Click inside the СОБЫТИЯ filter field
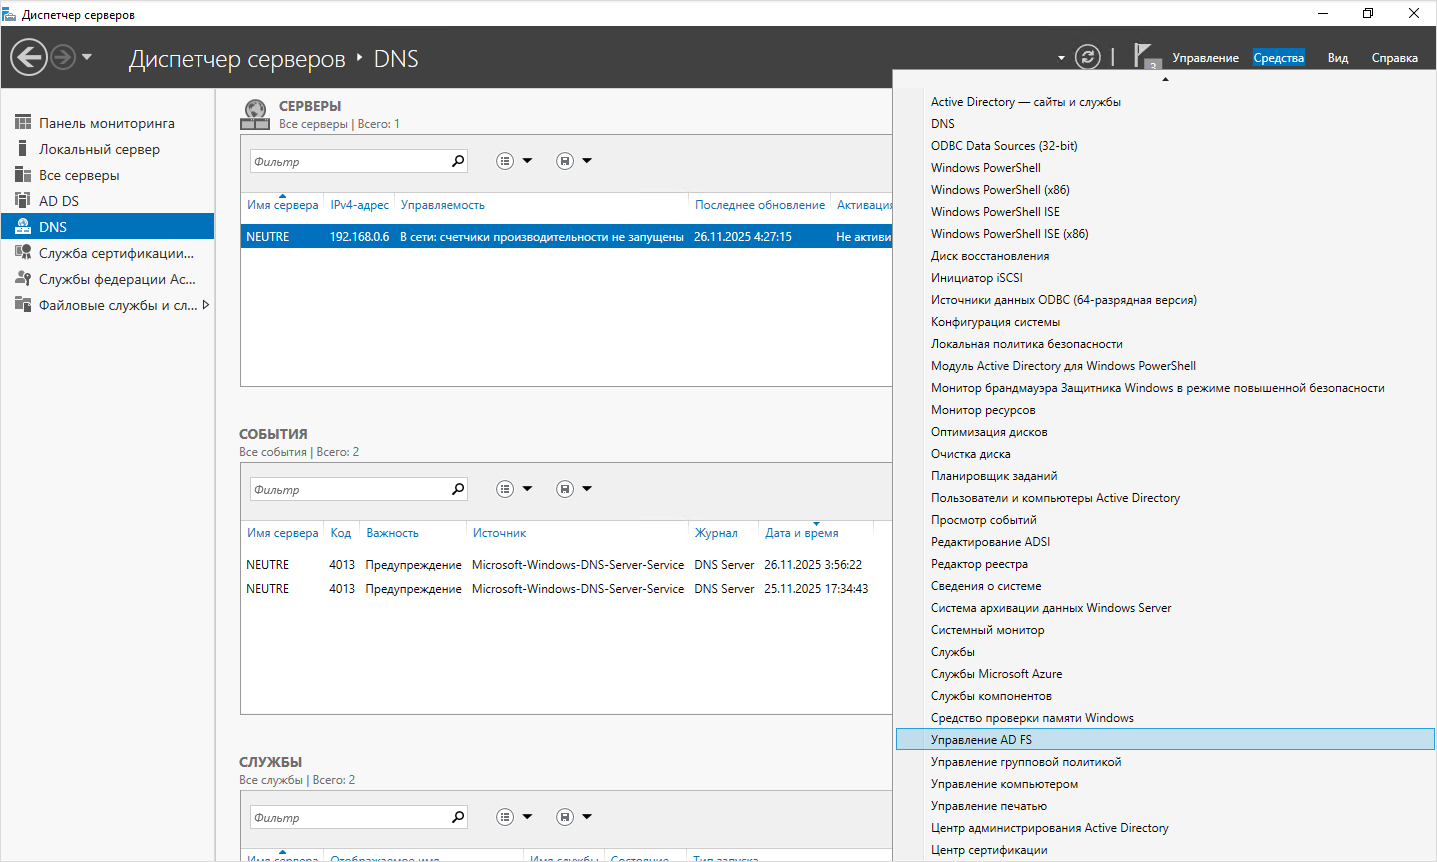 point(348,489)
